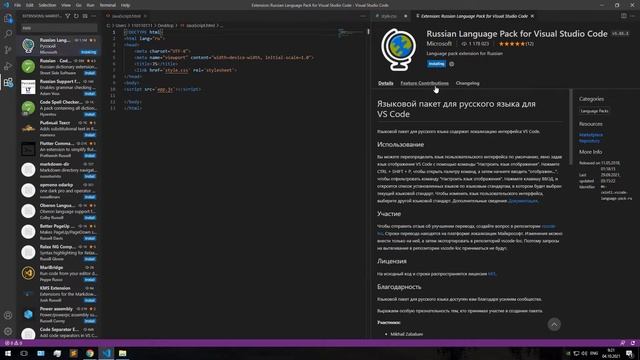Open File Explorer from the taskbar
This screenshot has height=360, width=640.
pyautogui.click(x=122, y=353)
